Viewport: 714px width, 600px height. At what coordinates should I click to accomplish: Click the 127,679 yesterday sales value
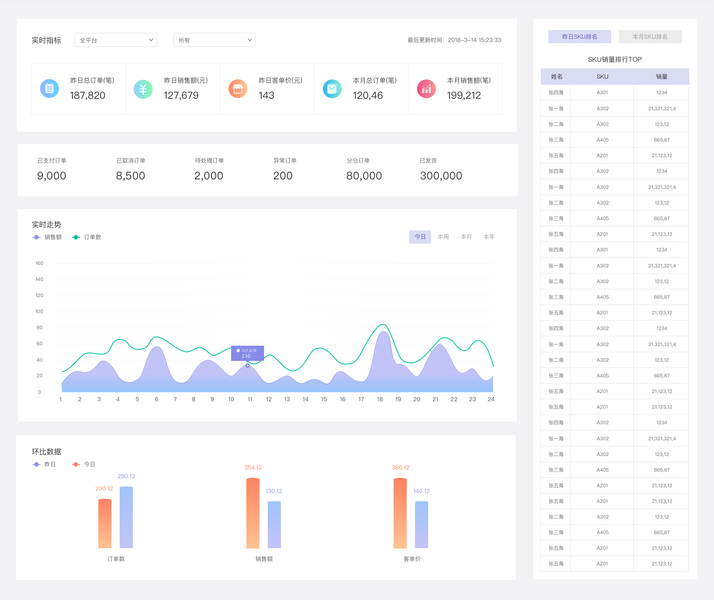[181, 96]
